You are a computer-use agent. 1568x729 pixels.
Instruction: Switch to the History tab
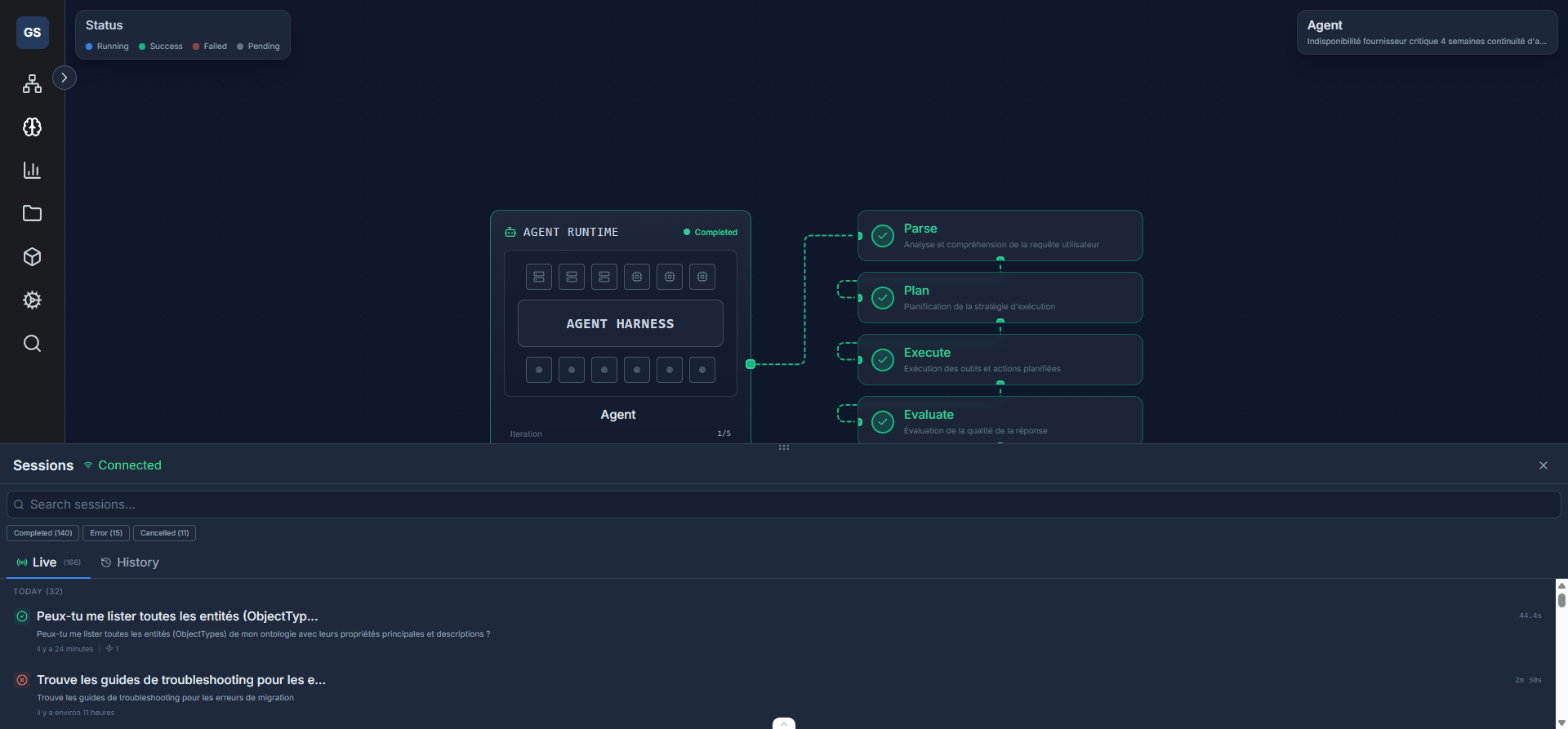pos(130,562)
